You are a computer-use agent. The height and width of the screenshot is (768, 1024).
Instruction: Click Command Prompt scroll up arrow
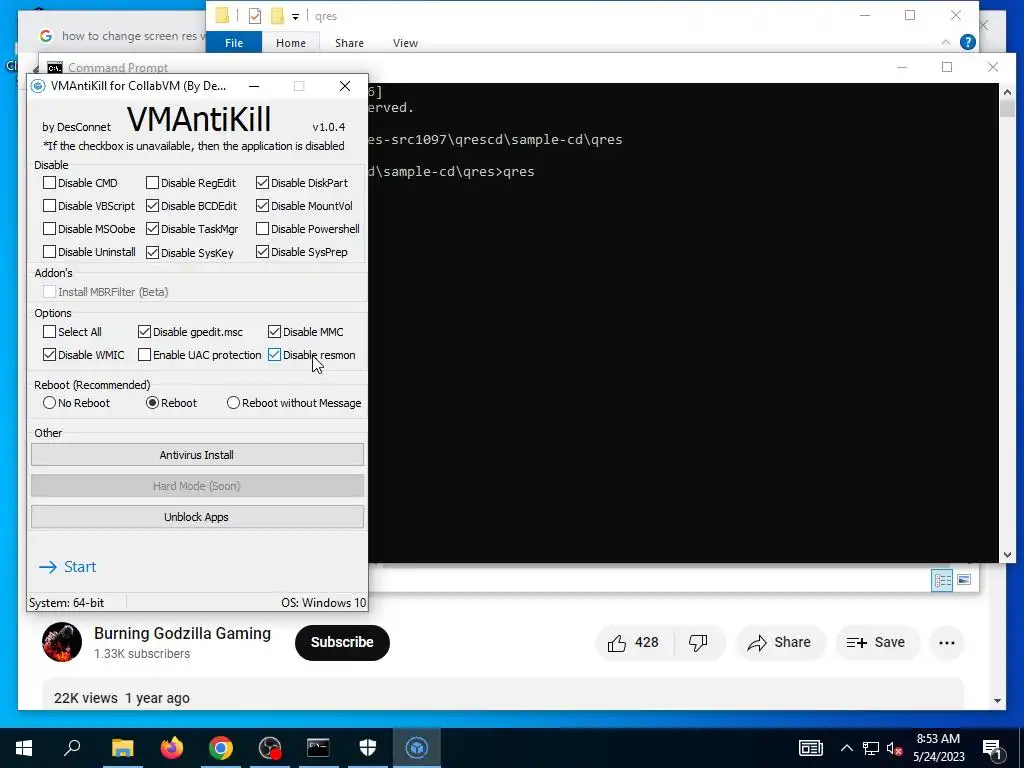coord(1007,92)
